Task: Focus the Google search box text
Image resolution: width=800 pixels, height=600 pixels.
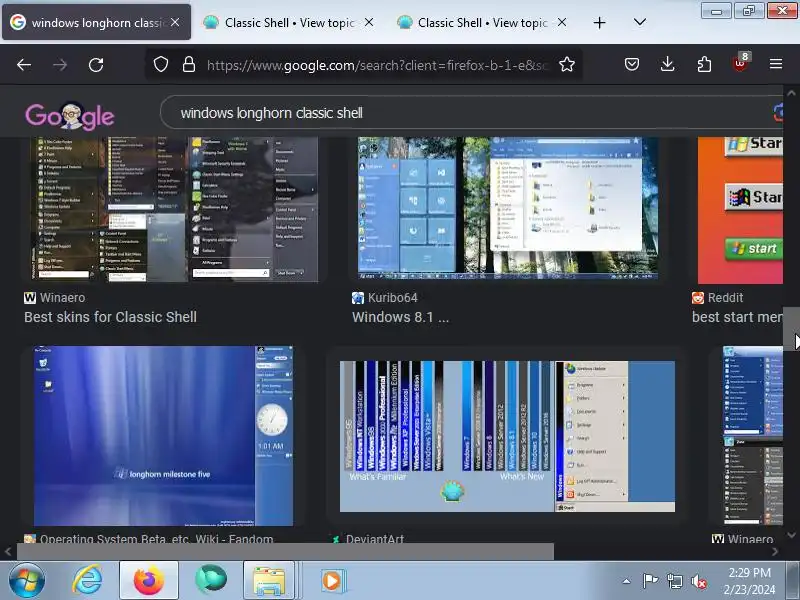Action: [271, 113]
